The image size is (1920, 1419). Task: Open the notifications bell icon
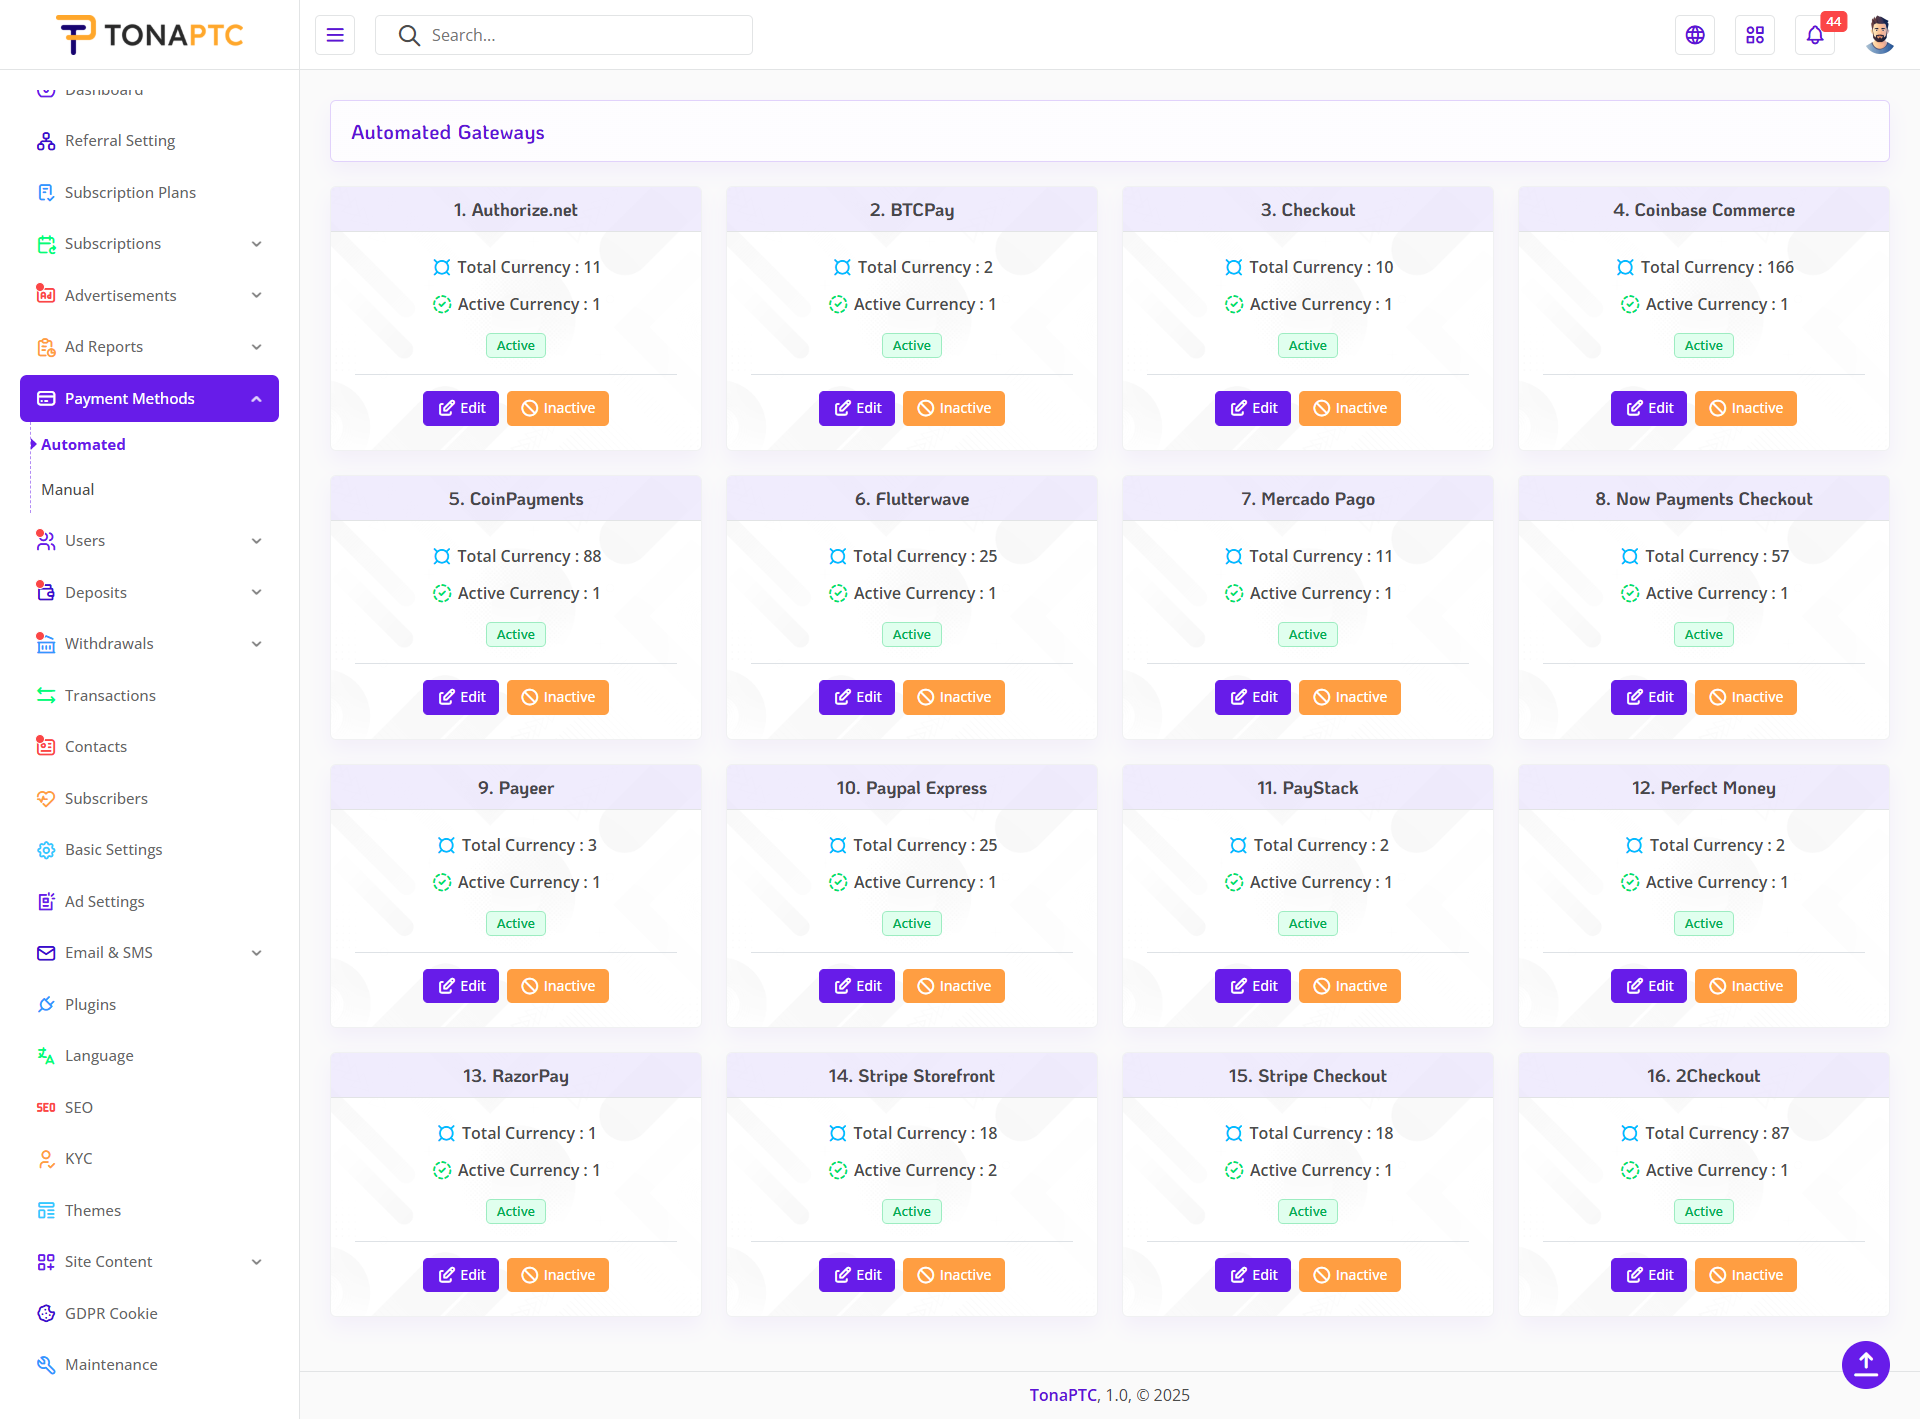1815,36
